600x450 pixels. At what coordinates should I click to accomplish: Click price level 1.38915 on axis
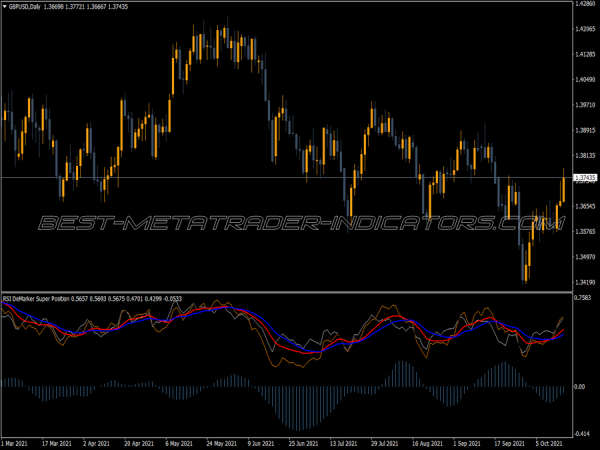tap(585, 130)
